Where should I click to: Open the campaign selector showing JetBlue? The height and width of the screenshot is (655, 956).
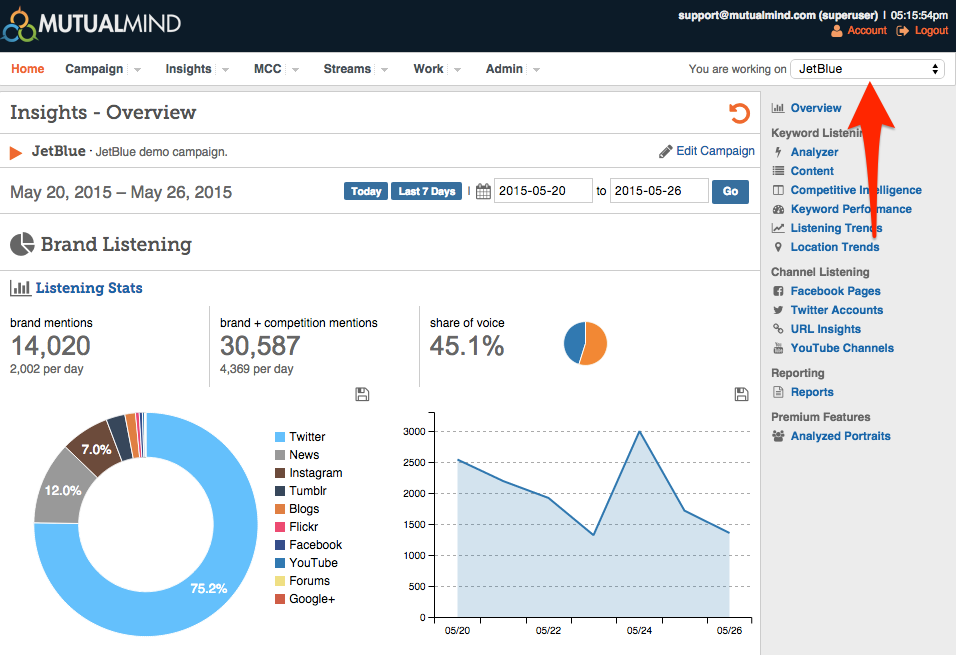867,69
